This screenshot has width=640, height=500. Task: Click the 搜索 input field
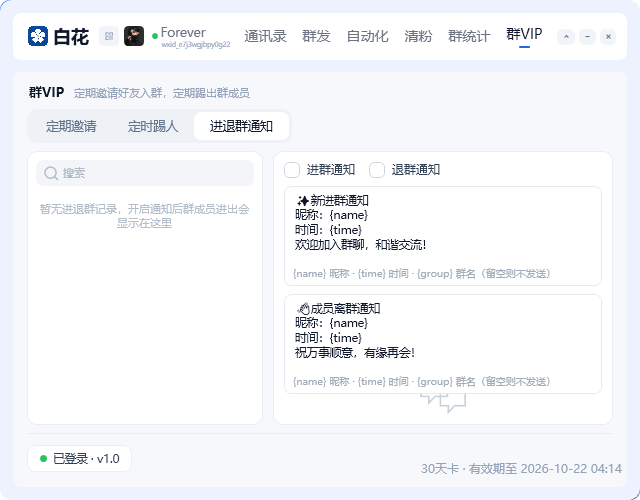pos(145,173)
